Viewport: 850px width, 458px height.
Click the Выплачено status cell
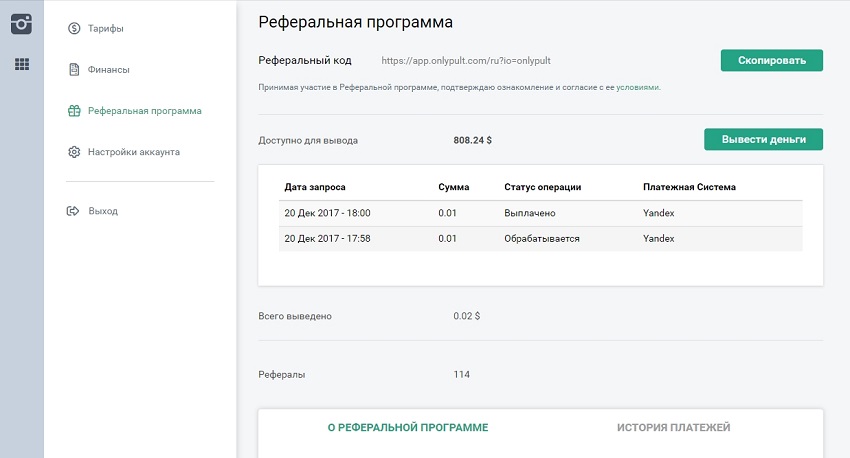pyautogui.click(x=530, y=213)
